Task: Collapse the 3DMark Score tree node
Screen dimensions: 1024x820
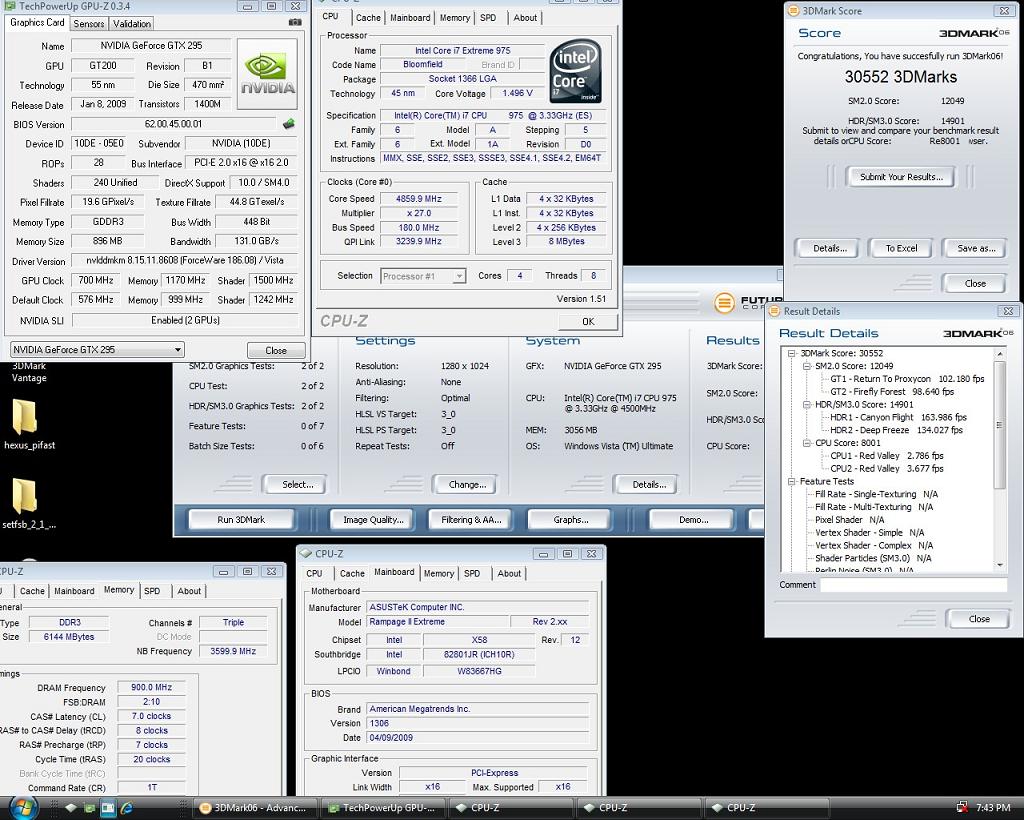Action: 792,353
